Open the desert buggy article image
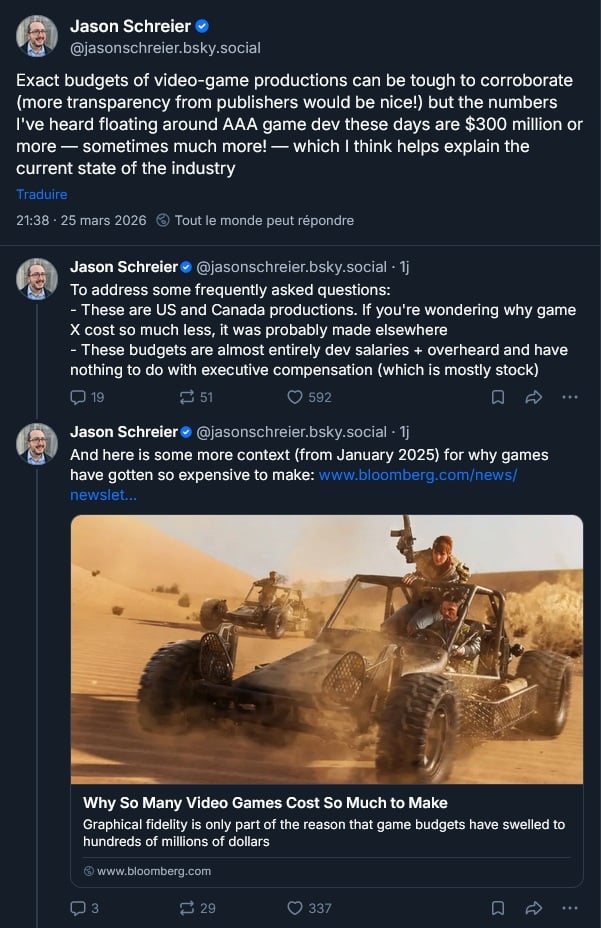 (x=326, y=649)
